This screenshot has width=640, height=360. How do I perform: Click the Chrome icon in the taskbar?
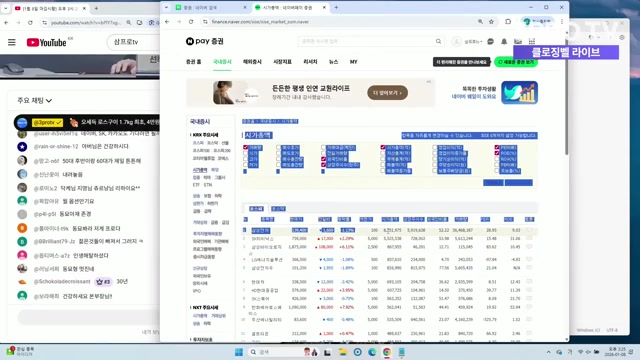click(387, 352)
